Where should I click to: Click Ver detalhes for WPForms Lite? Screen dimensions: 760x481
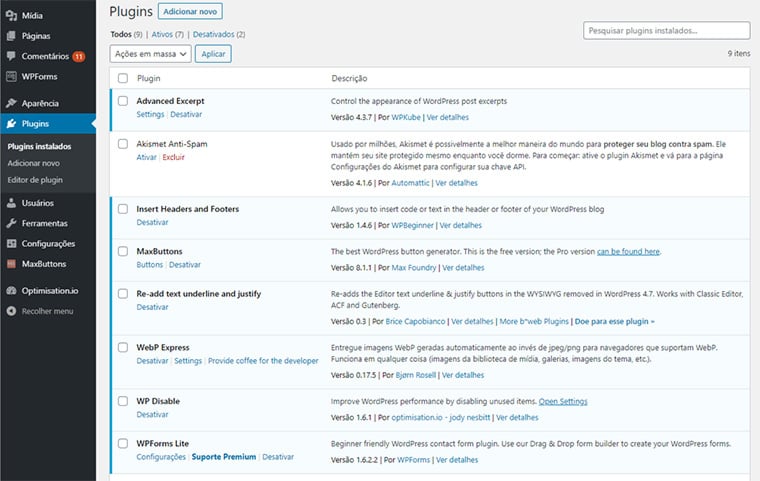click(457, 460)
